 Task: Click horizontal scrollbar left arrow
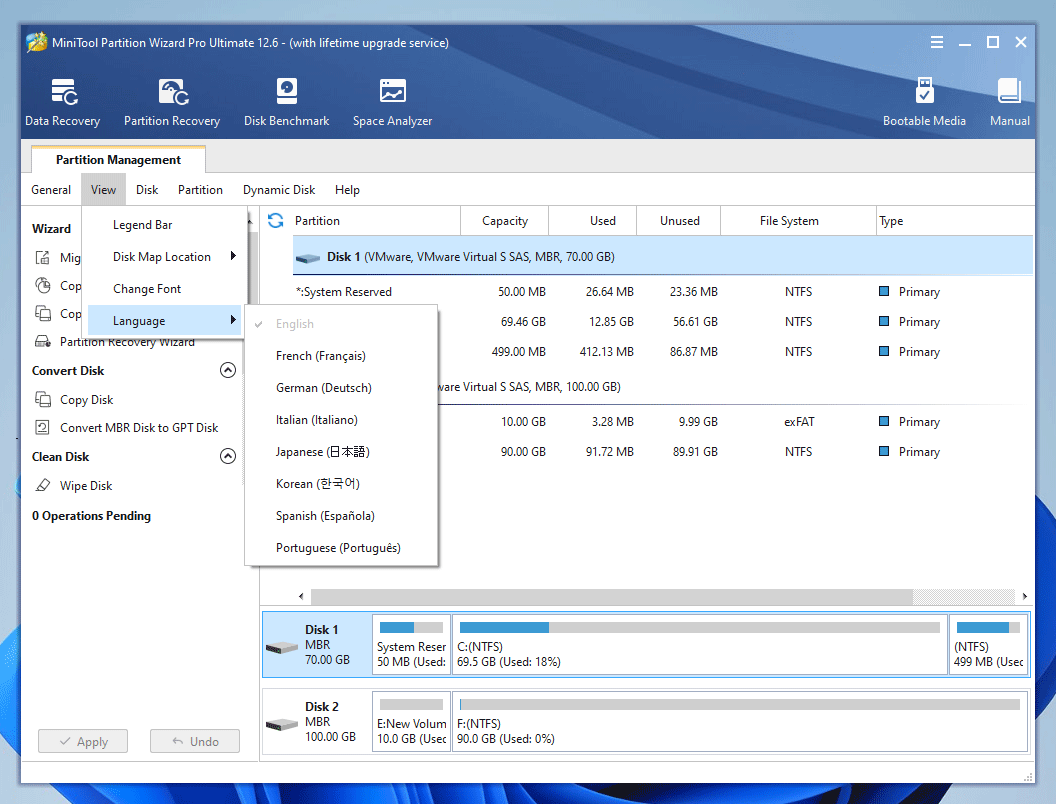[301, 596]
